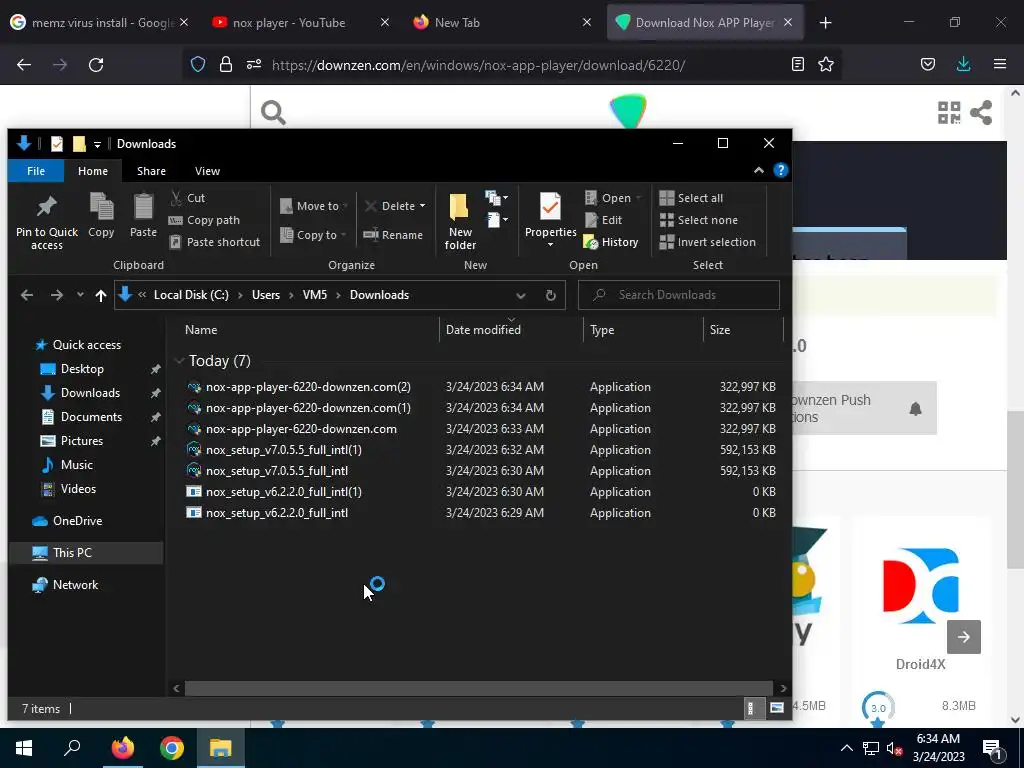Sort files by Size column header
Image resolution: width=1024 pixels, height=768 pixels.
tap(742, 330)
